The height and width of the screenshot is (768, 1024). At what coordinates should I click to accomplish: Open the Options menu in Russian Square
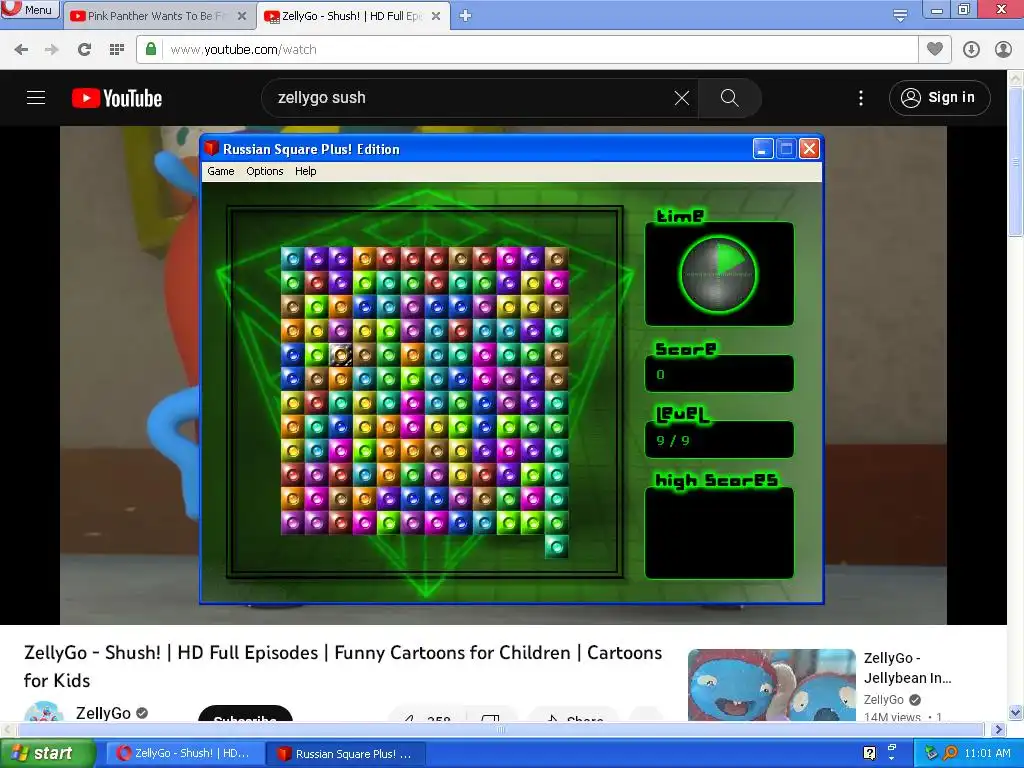click(264, 171)
